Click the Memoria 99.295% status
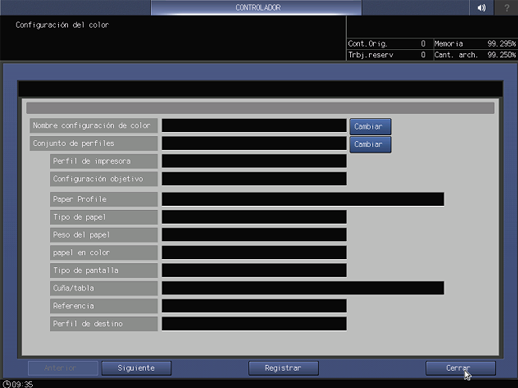Screen dimensions: 518x388 475,44
